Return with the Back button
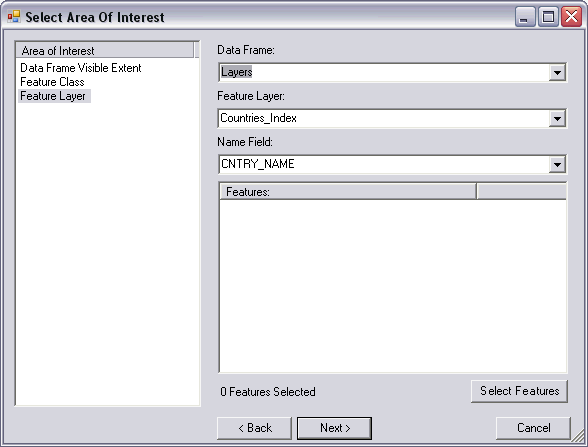The width and height of the screenshot is (588, 447). 254,428
